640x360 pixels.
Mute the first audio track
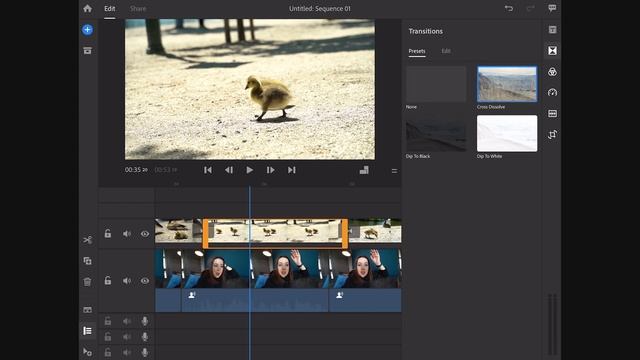[x=127, y=321]
